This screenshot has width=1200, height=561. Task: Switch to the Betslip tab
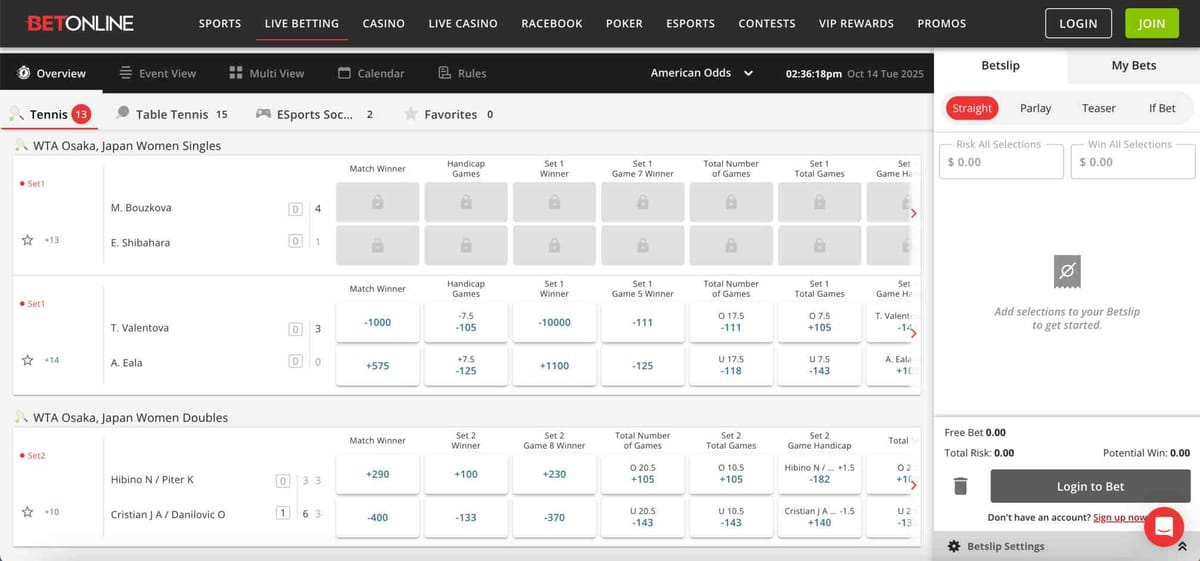point(1000,65)
